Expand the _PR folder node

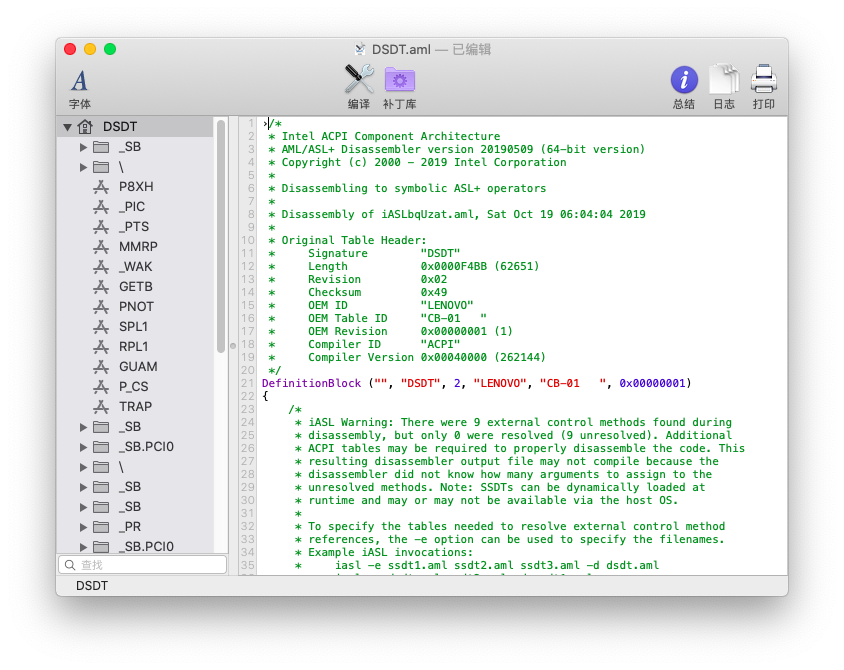pos(84,527)
